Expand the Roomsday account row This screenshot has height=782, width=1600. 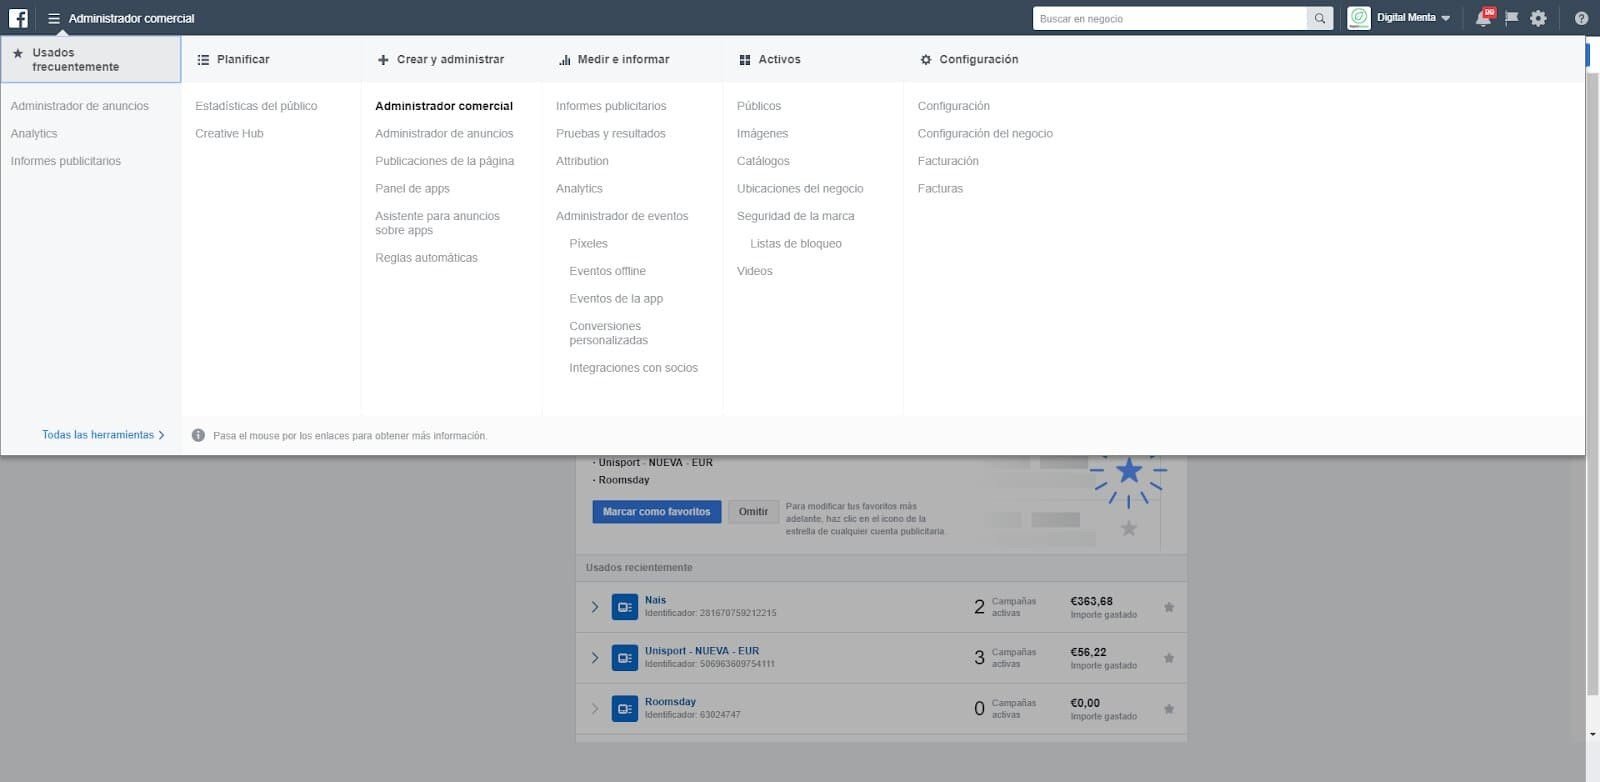[595, 709]
